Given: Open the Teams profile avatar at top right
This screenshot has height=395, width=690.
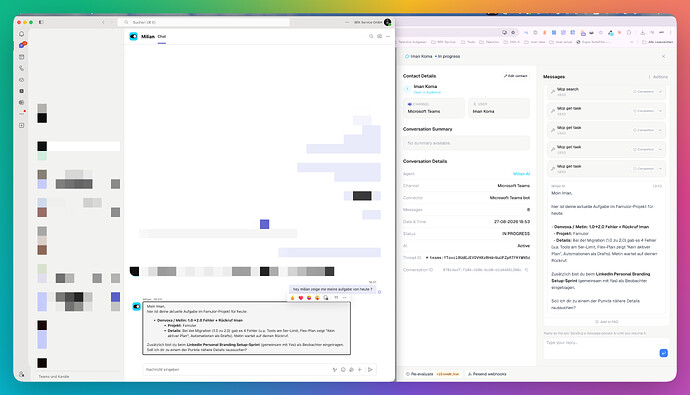Looking at the screenshot, I should point(387,22).
